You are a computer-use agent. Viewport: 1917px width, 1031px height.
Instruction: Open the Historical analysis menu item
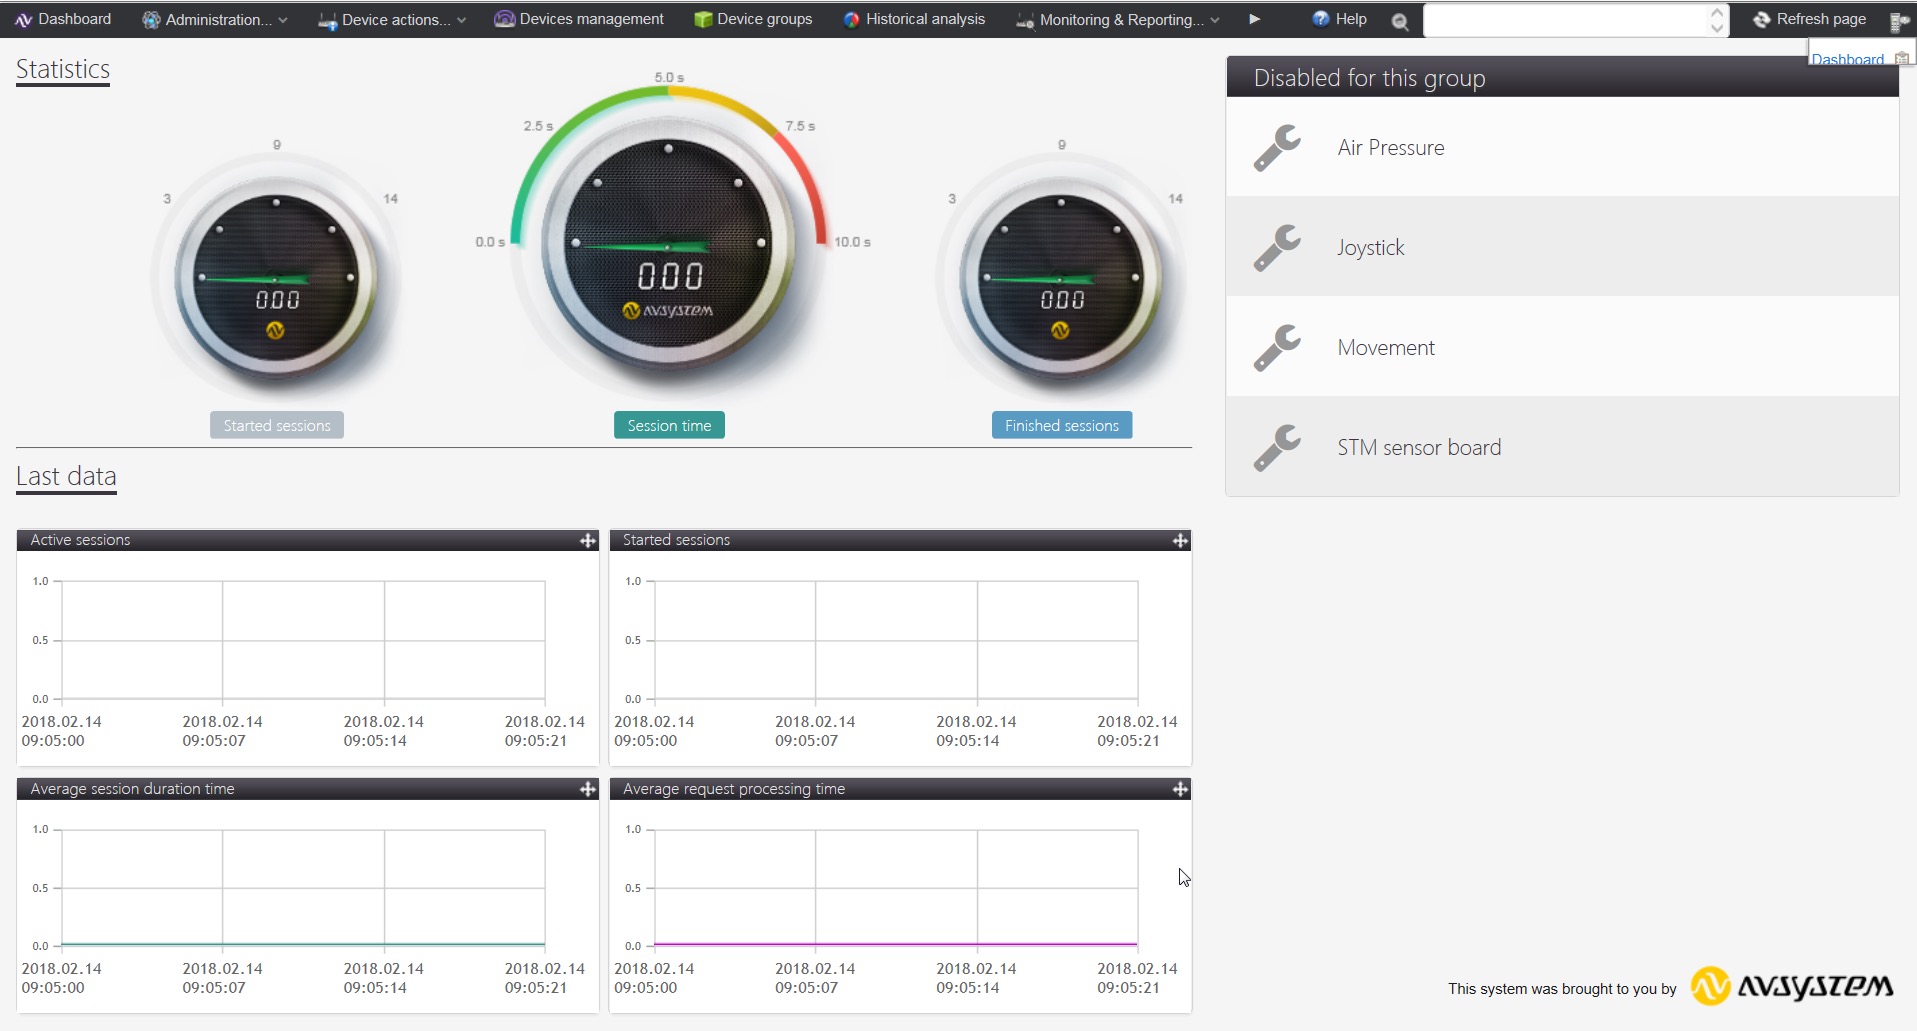tap(914, 19)
